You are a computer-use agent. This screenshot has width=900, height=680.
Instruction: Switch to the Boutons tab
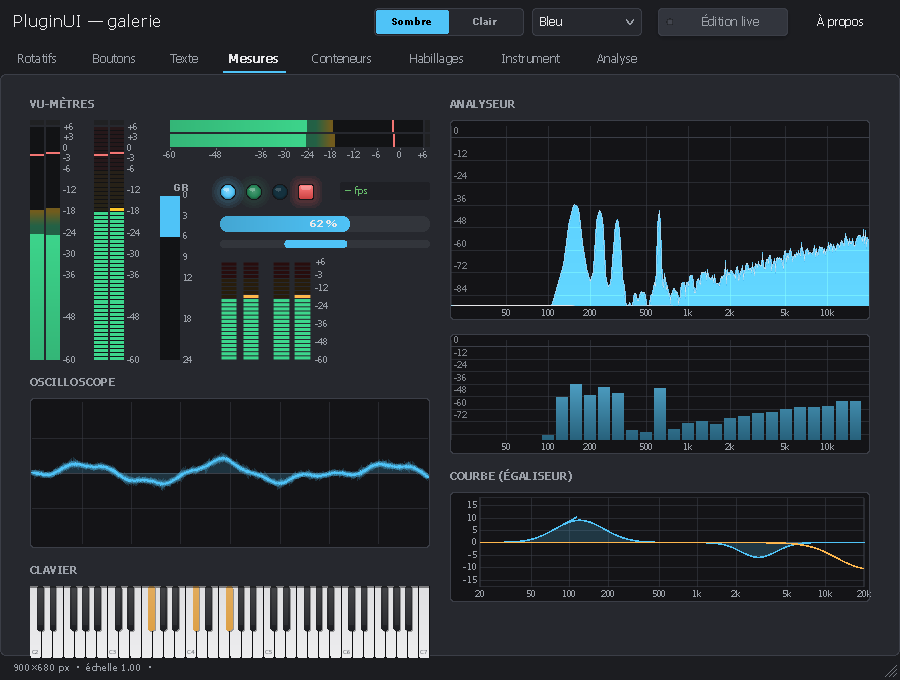pos(114,59)
